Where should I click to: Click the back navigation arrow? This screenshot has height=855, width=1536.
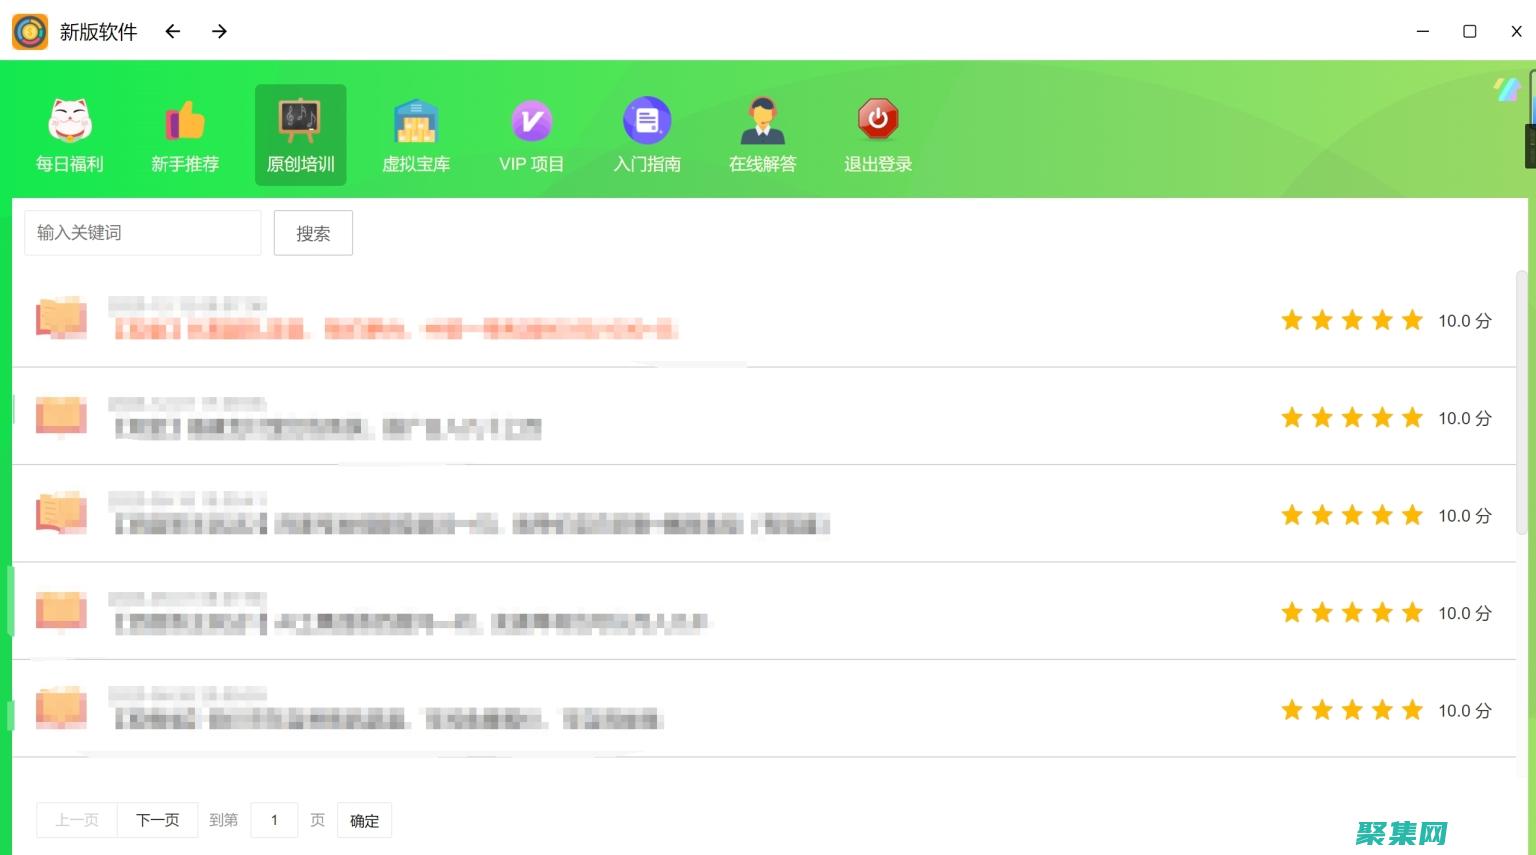(x=172, y=31)
